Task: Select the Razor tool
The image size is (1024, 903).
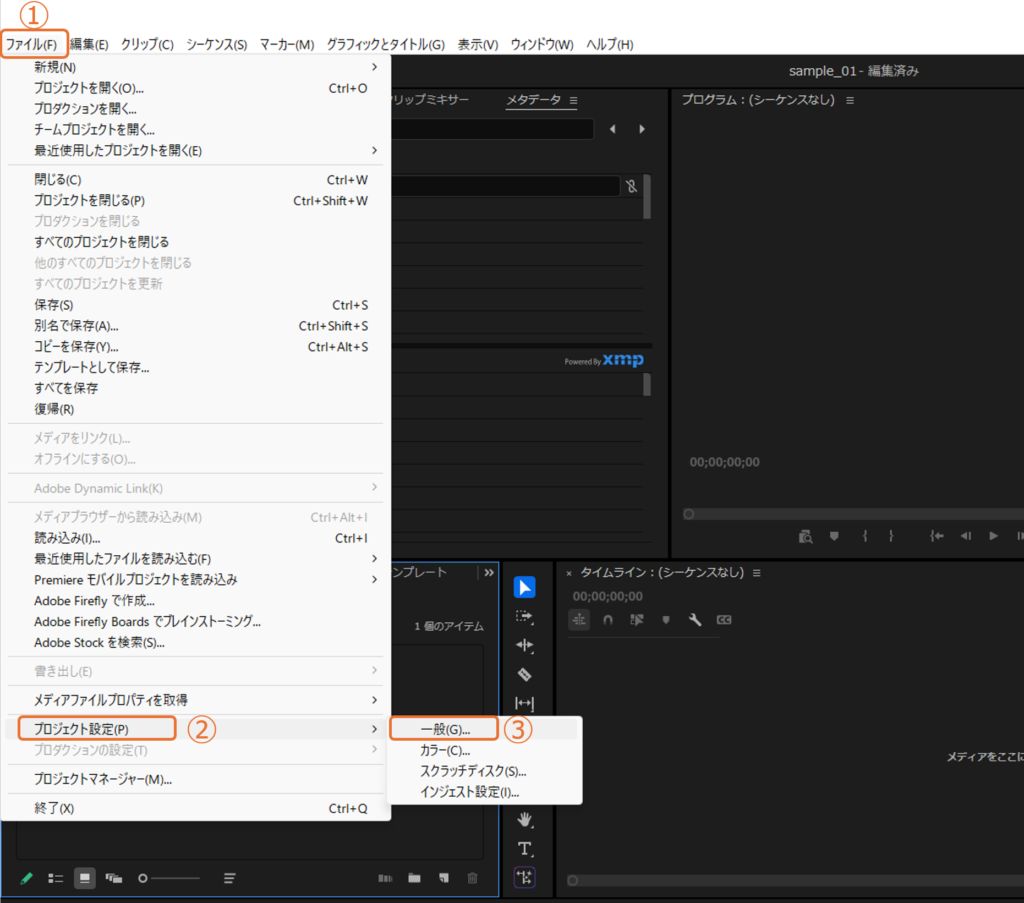Action: pyautogui.click(x=524, y=674)
